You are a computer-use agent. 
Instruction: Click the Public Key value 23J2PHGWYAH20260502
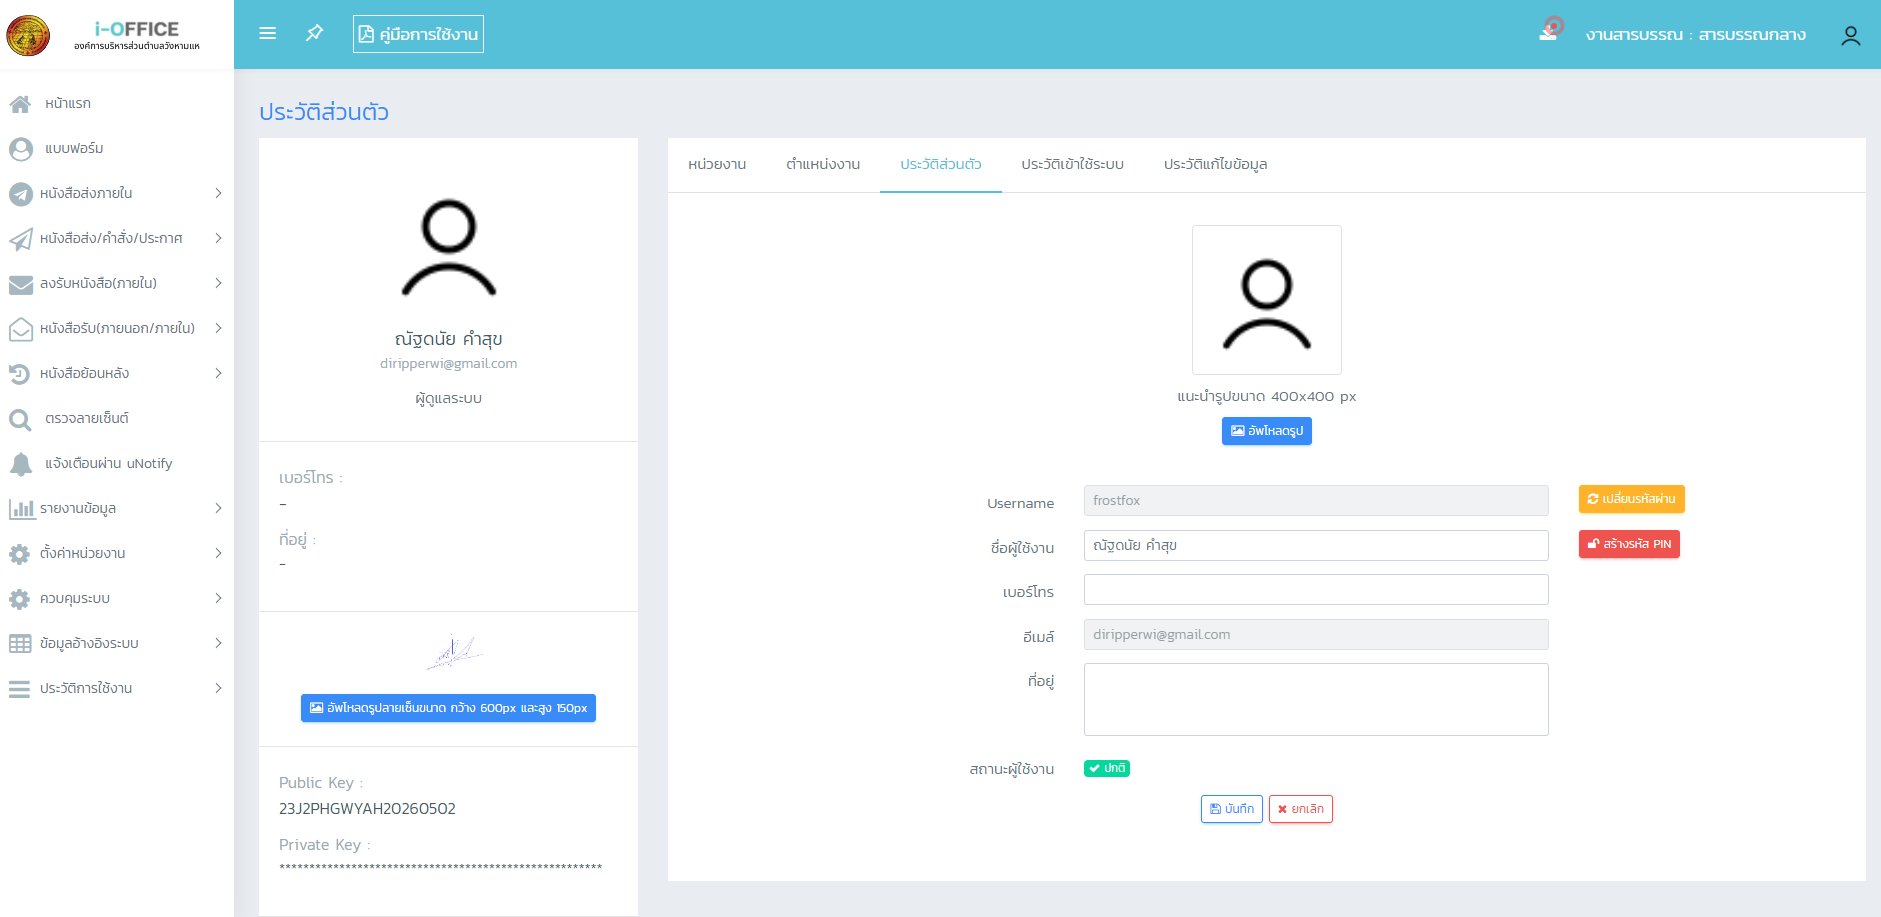[367, 809]
